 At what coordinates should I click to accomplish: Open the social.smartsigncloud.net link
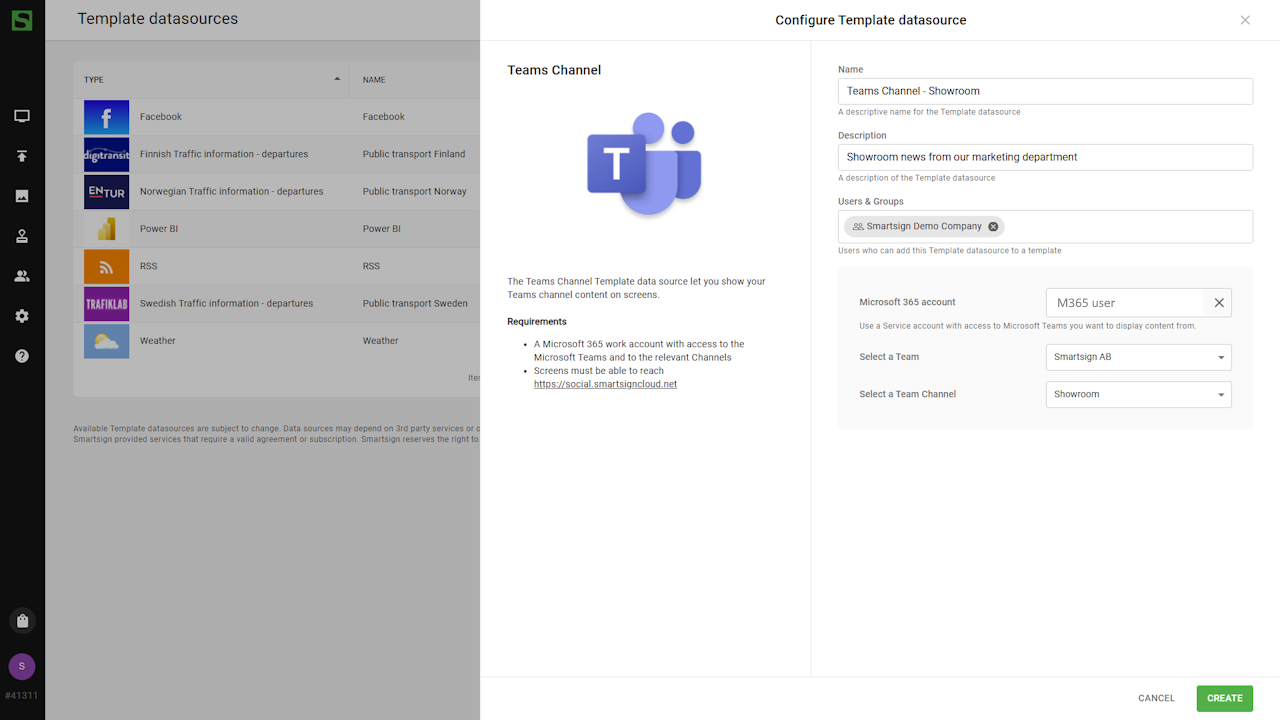tap(605, 384)
